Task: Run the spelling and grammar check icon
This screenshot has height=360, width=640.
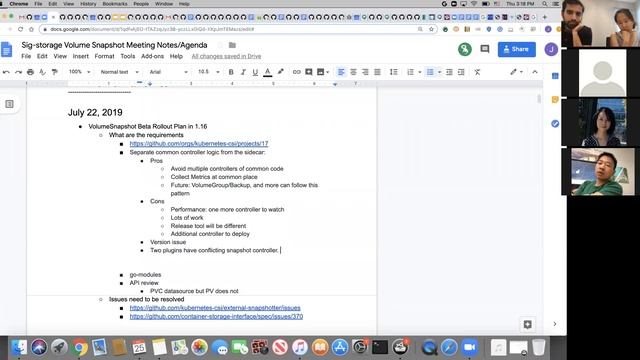Action: tap(42, 72)
